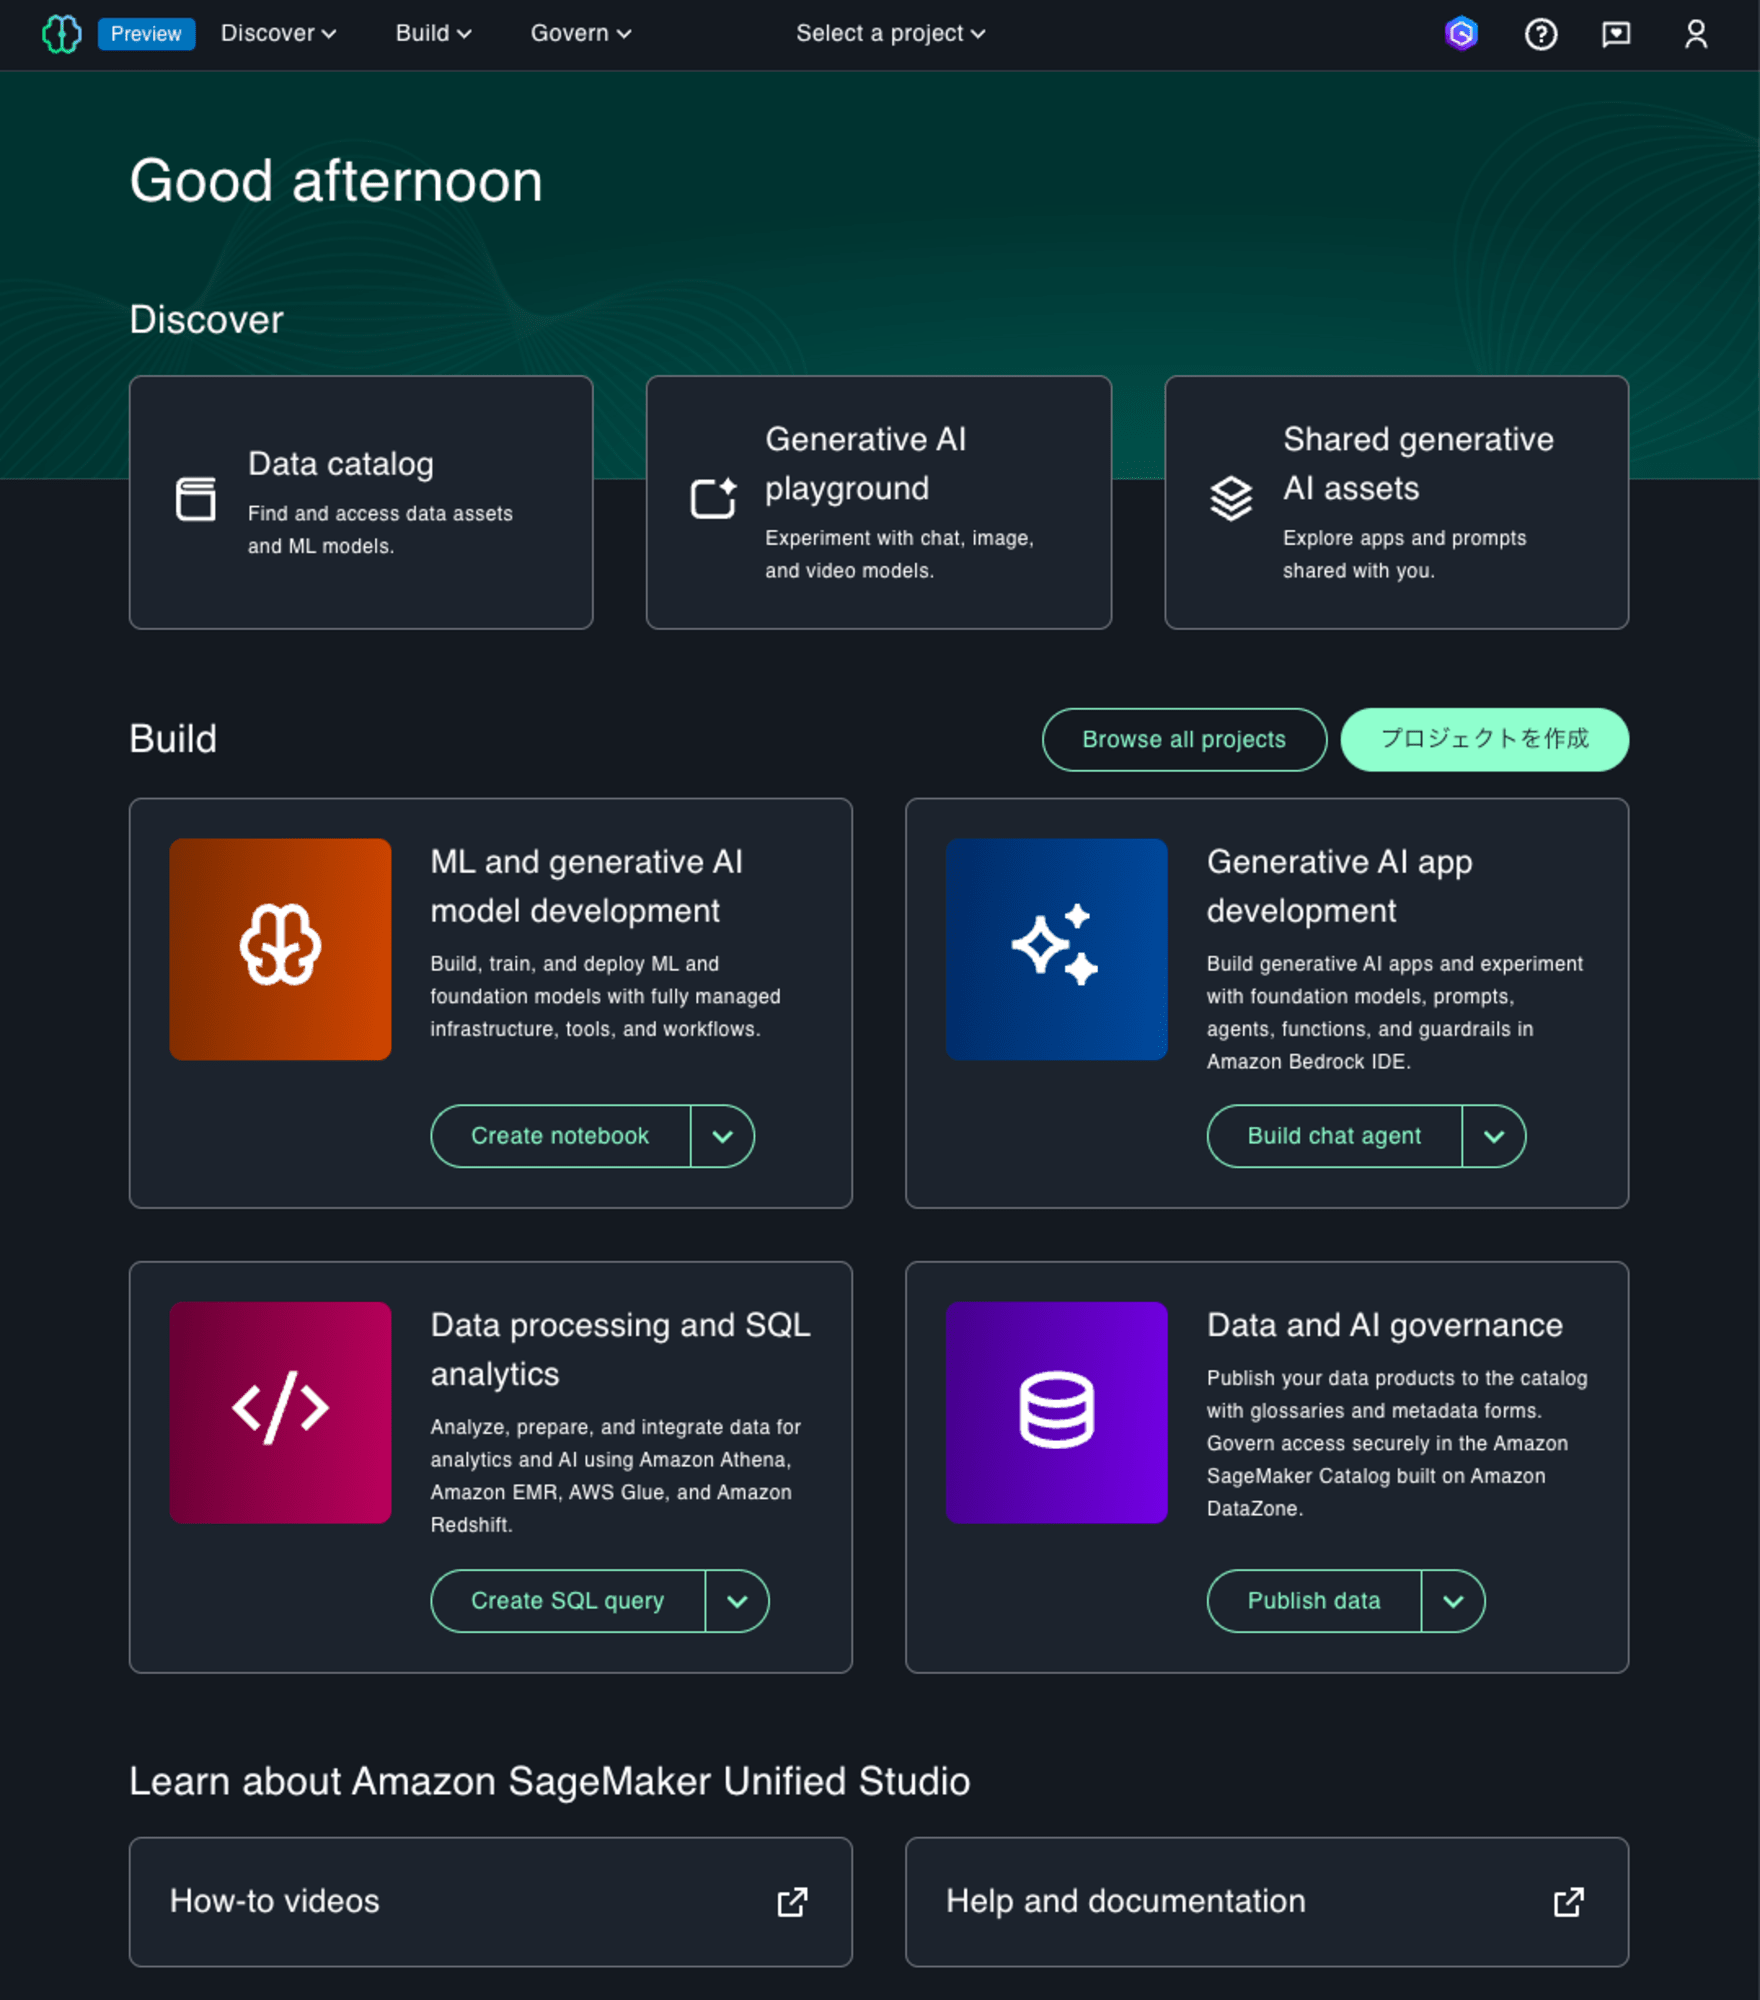Open the Data catalog card title

(x=340, y=463)
